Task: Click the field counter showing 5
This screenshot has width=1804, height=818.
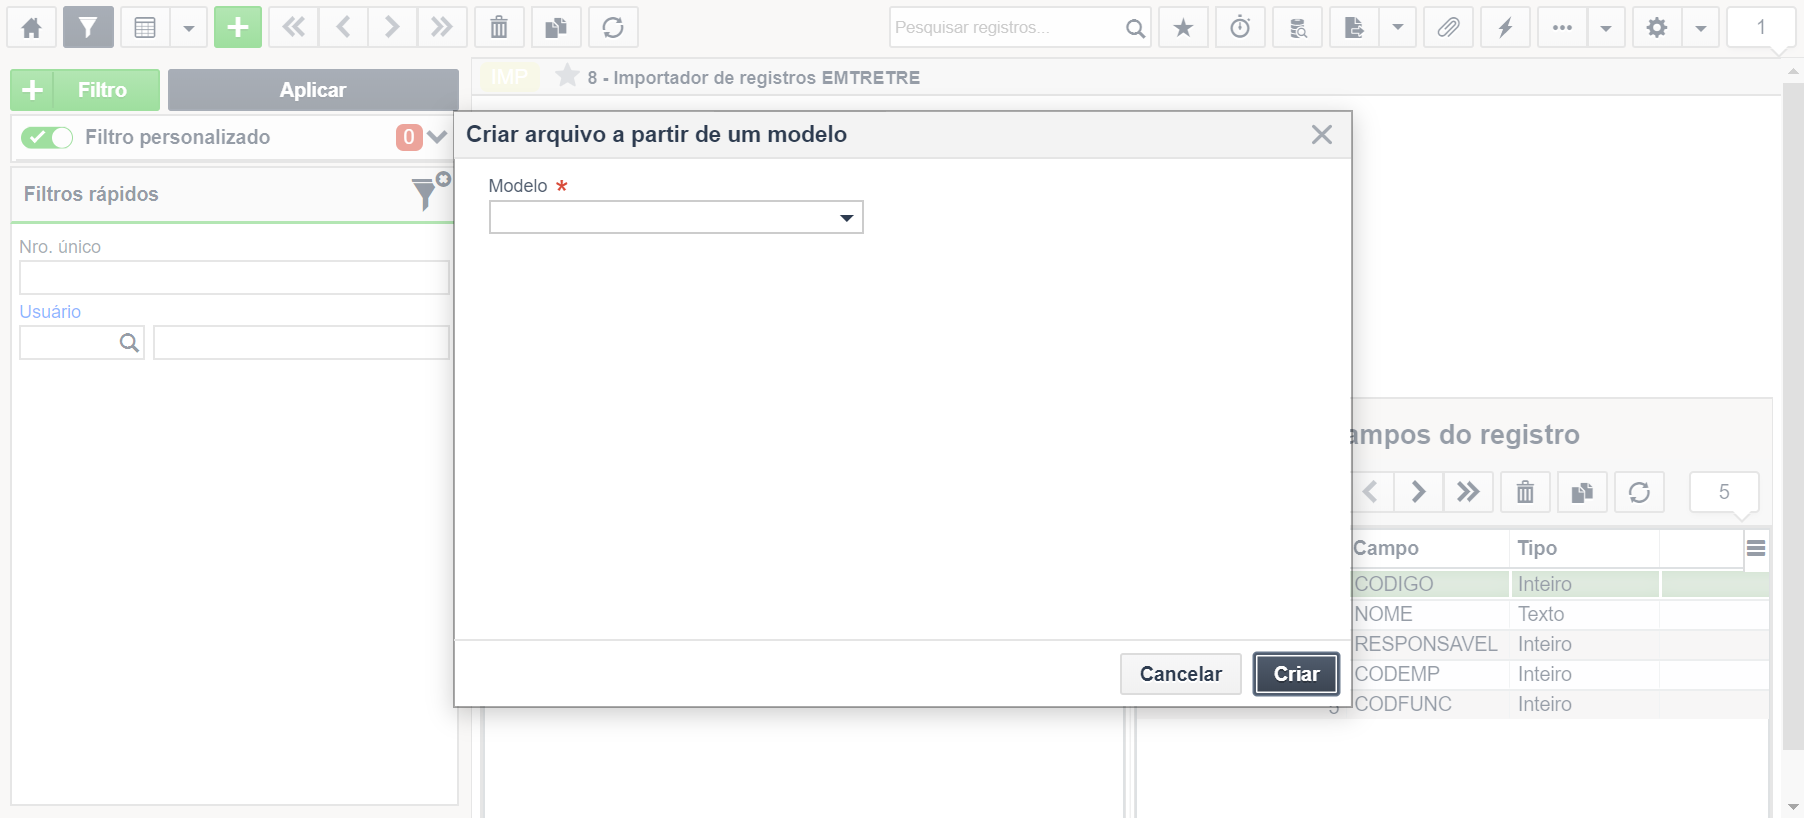Action: pyautogui.click(x=1724, y=492)
